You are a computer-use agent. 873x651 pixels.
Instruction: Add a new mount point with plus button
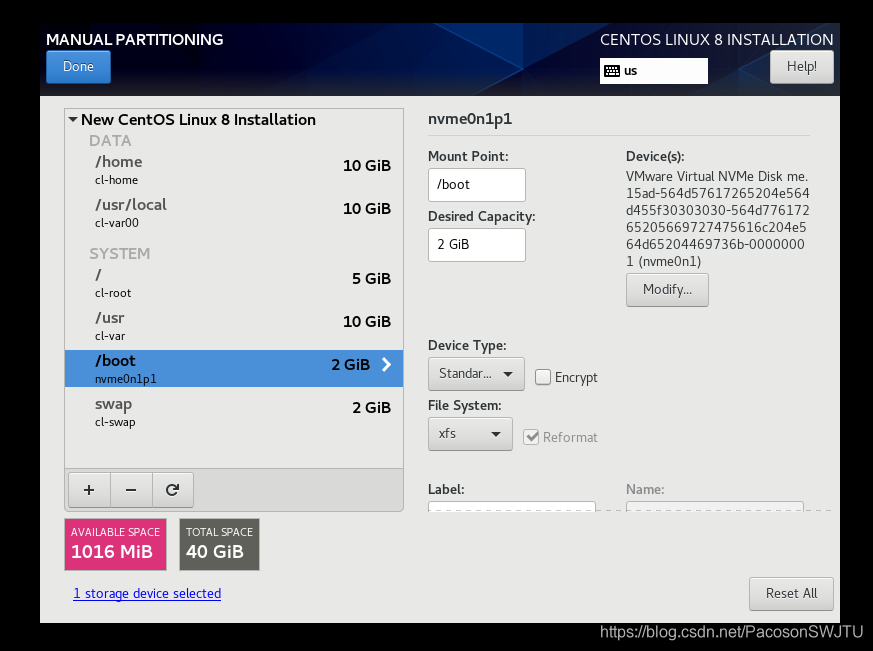(x=89, y=490)
